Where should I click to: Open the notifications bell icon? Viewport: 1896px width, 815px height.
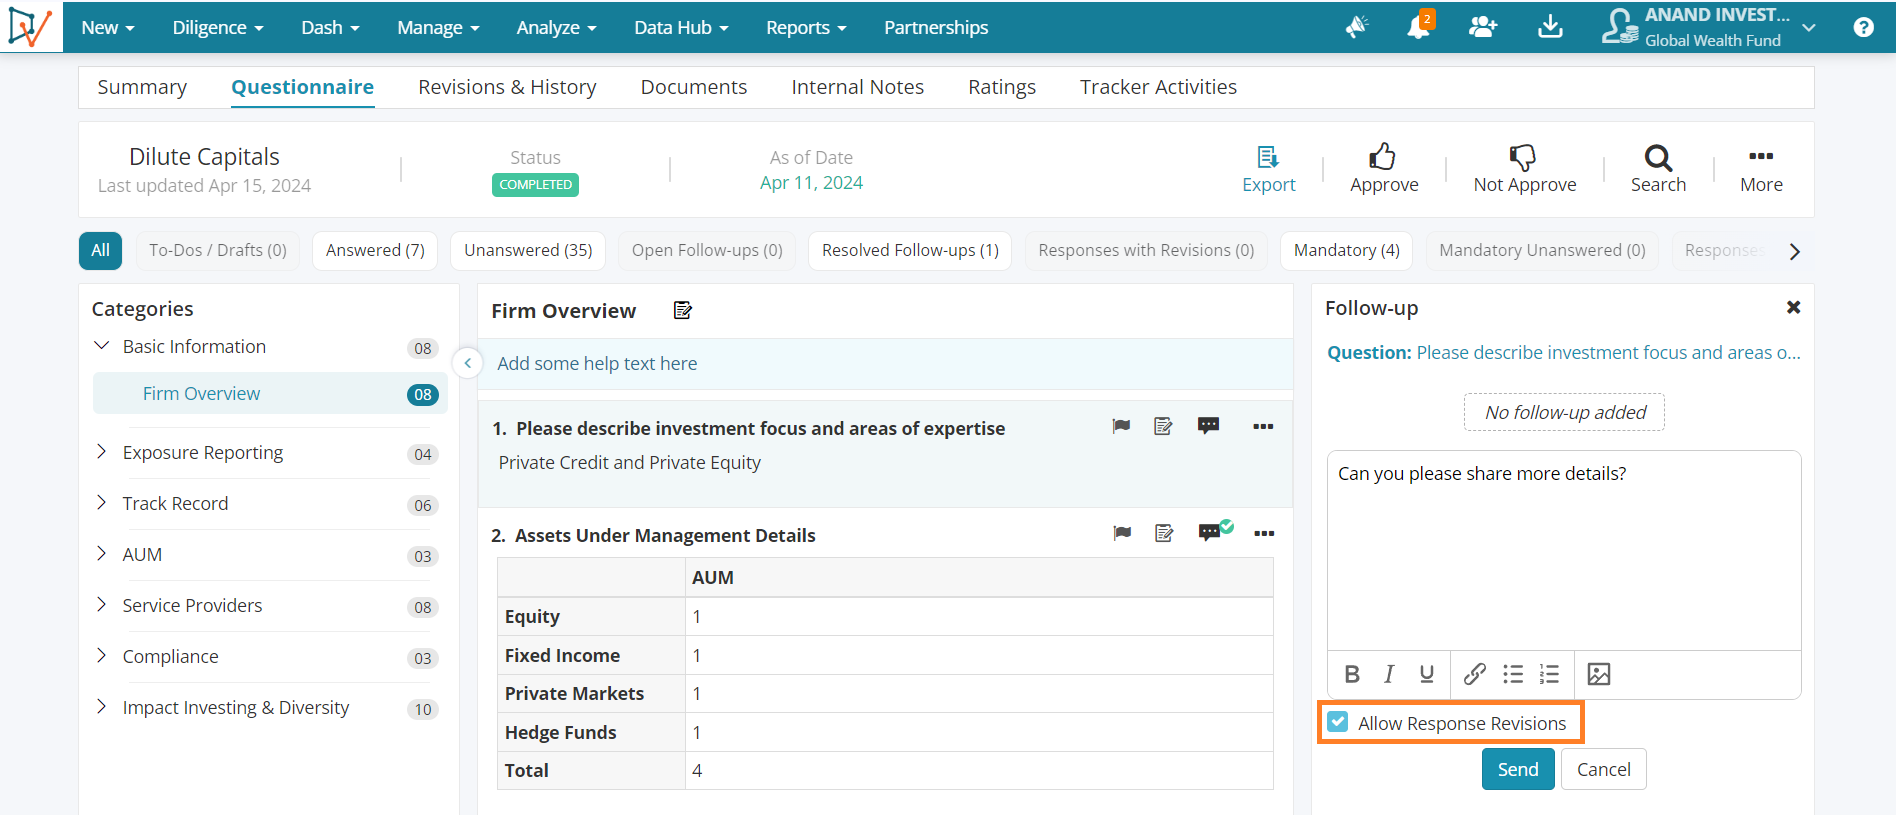coord(1419,26)
